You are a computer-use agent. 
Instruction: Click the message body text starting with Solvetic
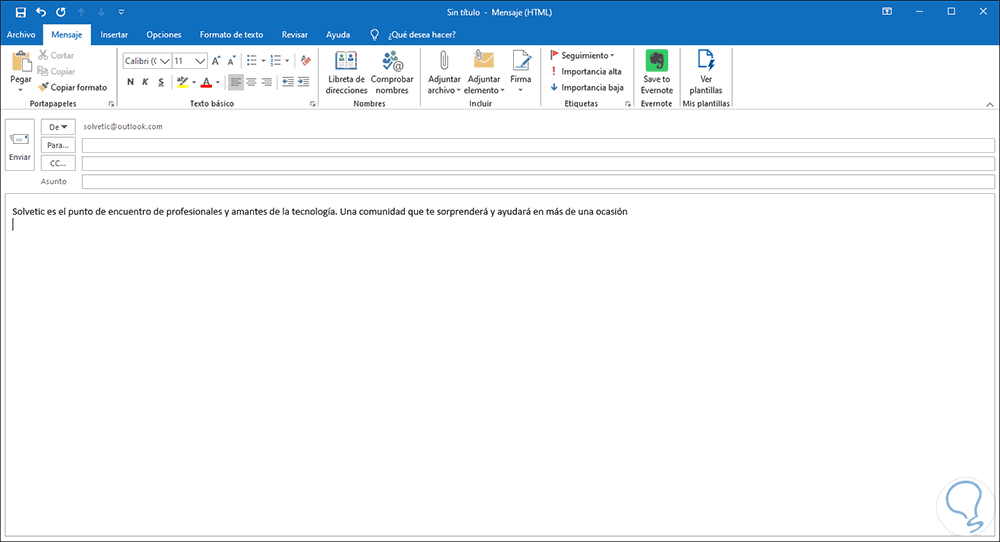[320, 211]
